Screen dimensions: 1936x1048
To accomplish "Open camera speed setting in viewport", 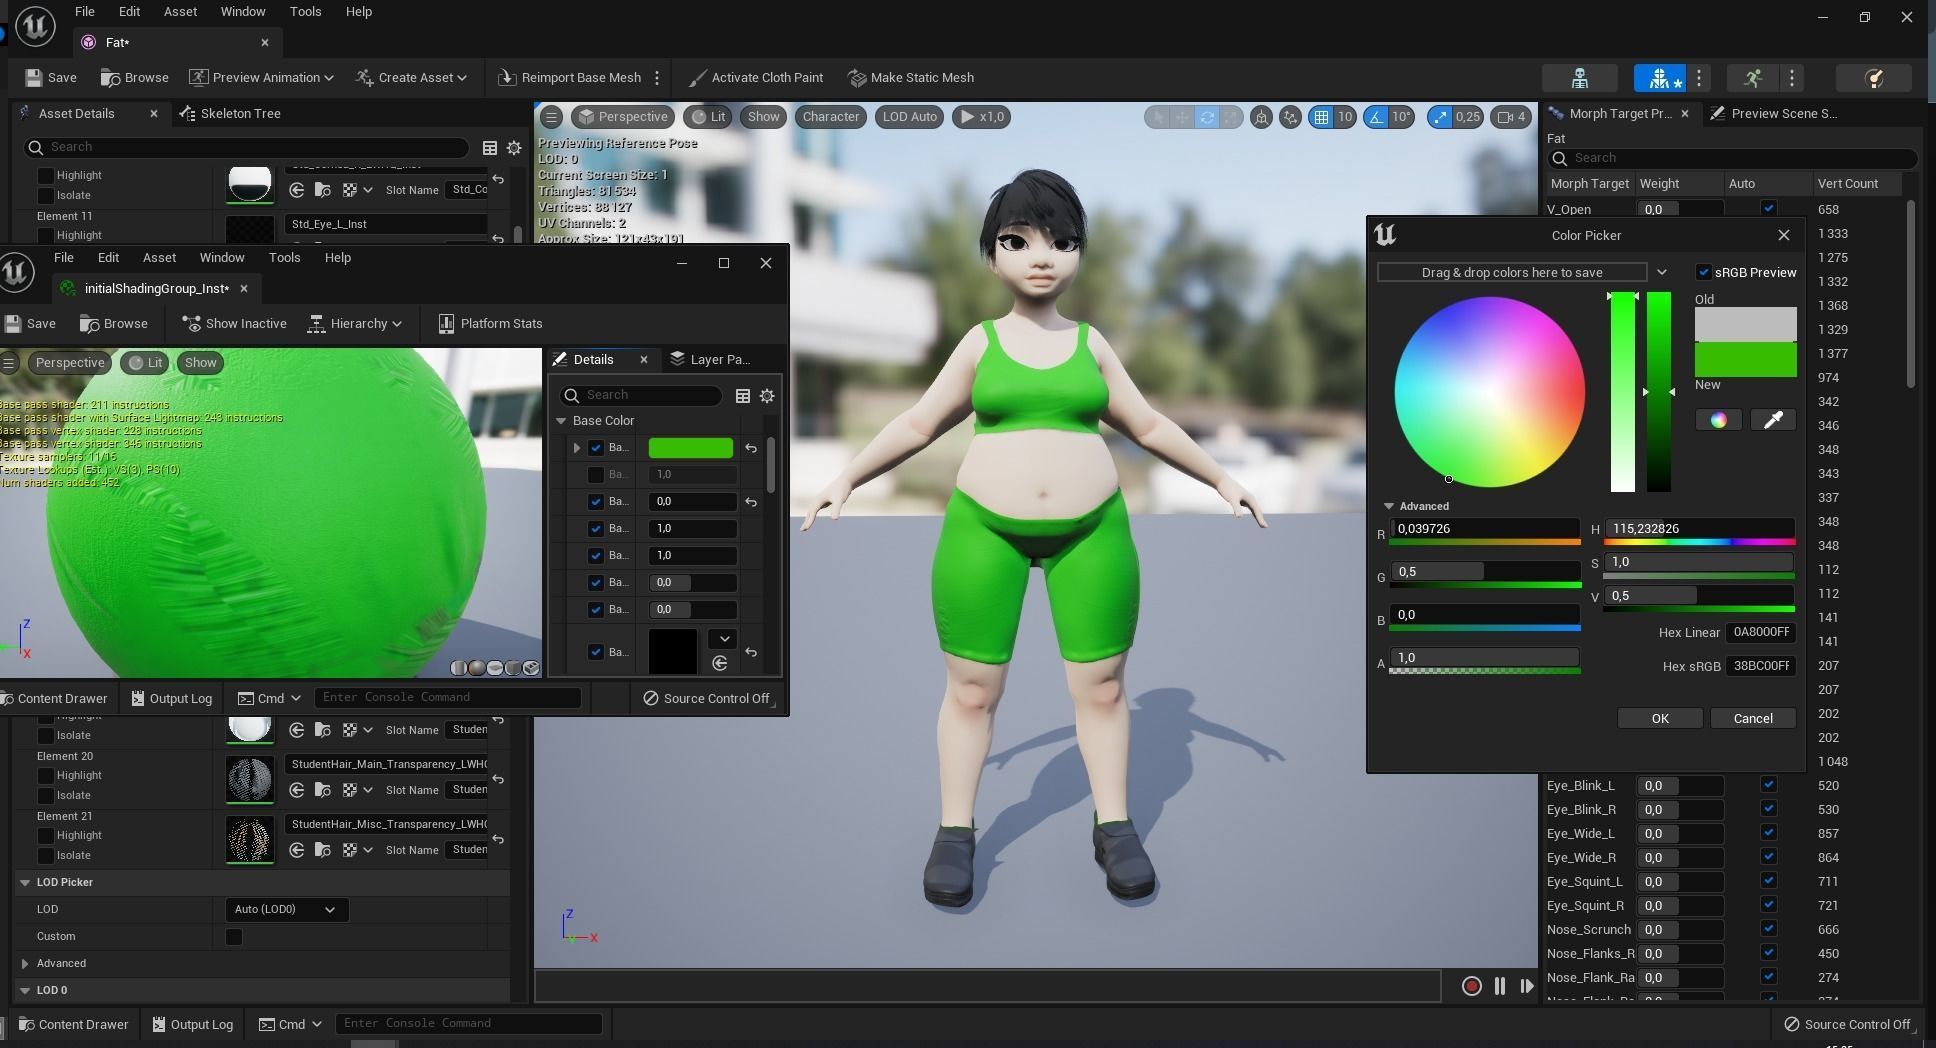I will point(1512,117).
